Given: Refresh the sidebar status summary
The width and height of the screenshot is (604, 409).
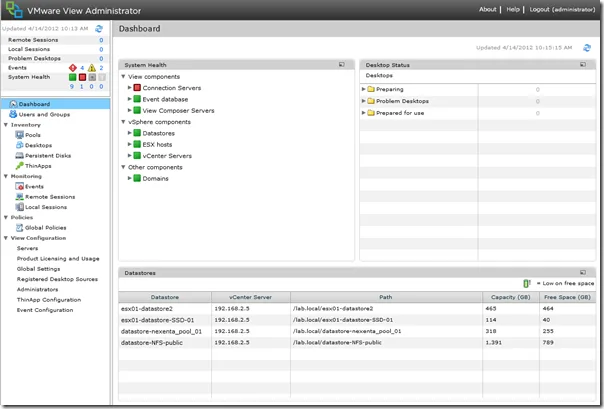Looking at the screenshot, I should tap(99, 28).
